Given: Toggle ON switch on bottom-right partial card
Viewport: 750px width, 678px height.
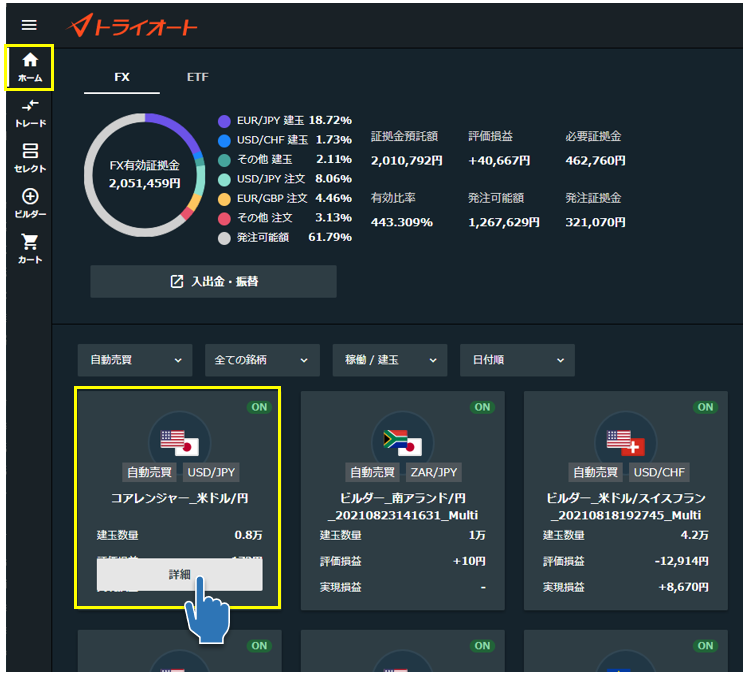Looking at the screenshot, I should 705,645.
